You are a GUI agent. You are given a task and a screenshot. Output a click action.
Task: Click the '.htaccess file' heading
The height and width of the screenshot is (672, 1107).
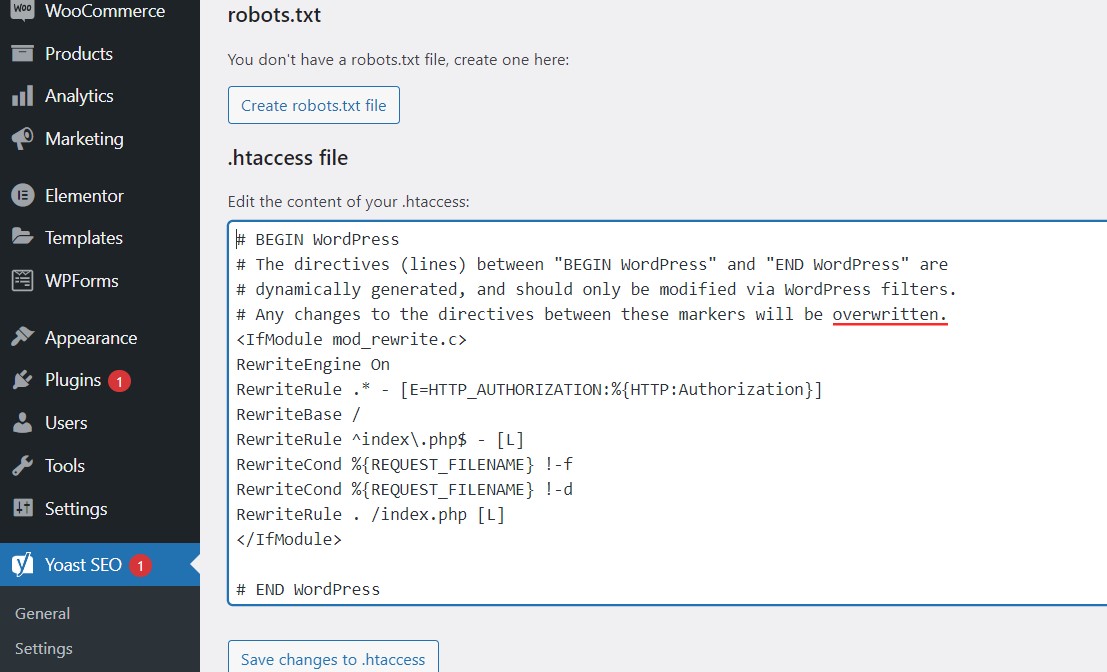287,157
